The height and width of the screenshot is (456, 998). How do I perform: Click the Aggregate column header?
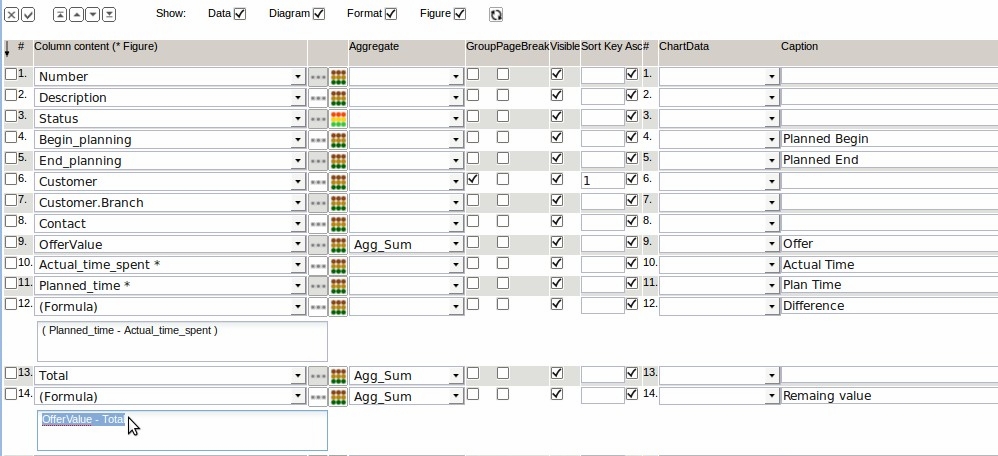coord(375,47)
